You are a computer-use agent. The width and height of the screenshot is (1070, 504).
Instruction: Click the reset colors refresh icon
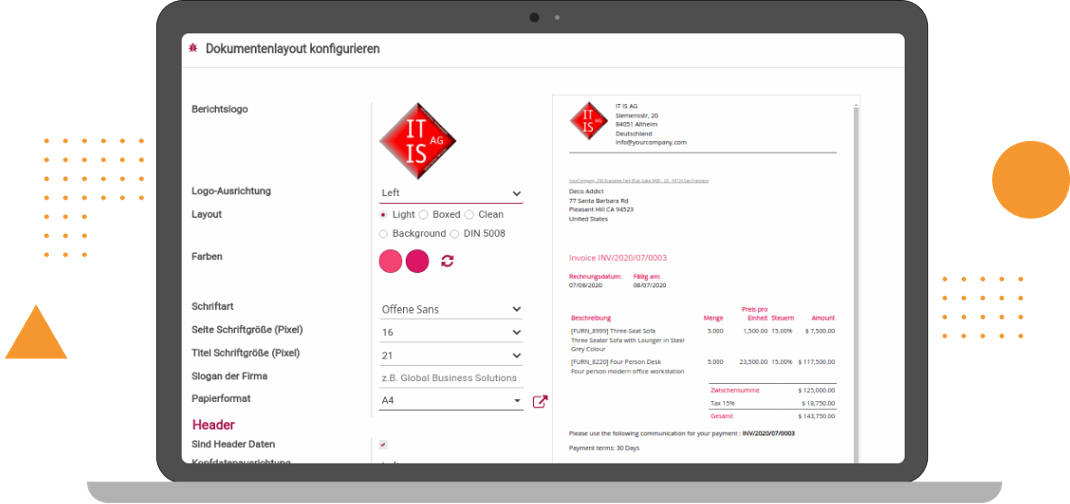pos(447,261)
